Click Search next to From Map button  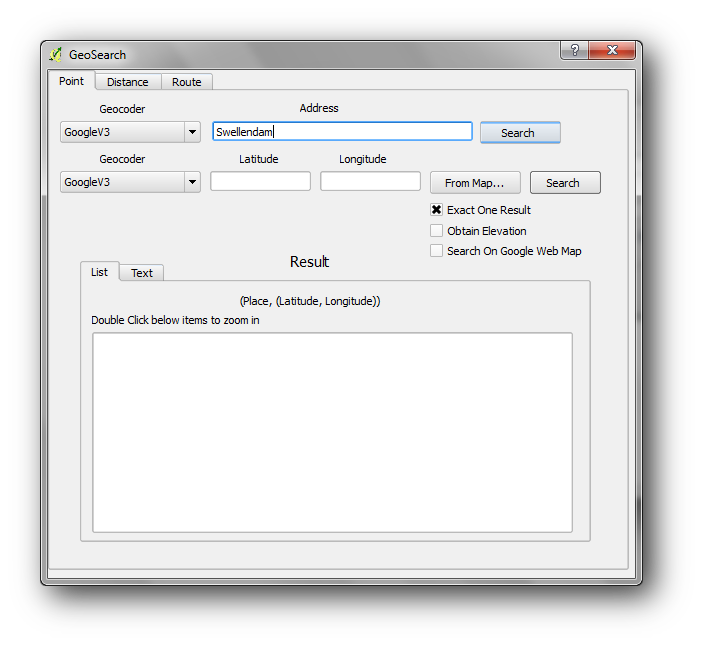click(565, 182)
